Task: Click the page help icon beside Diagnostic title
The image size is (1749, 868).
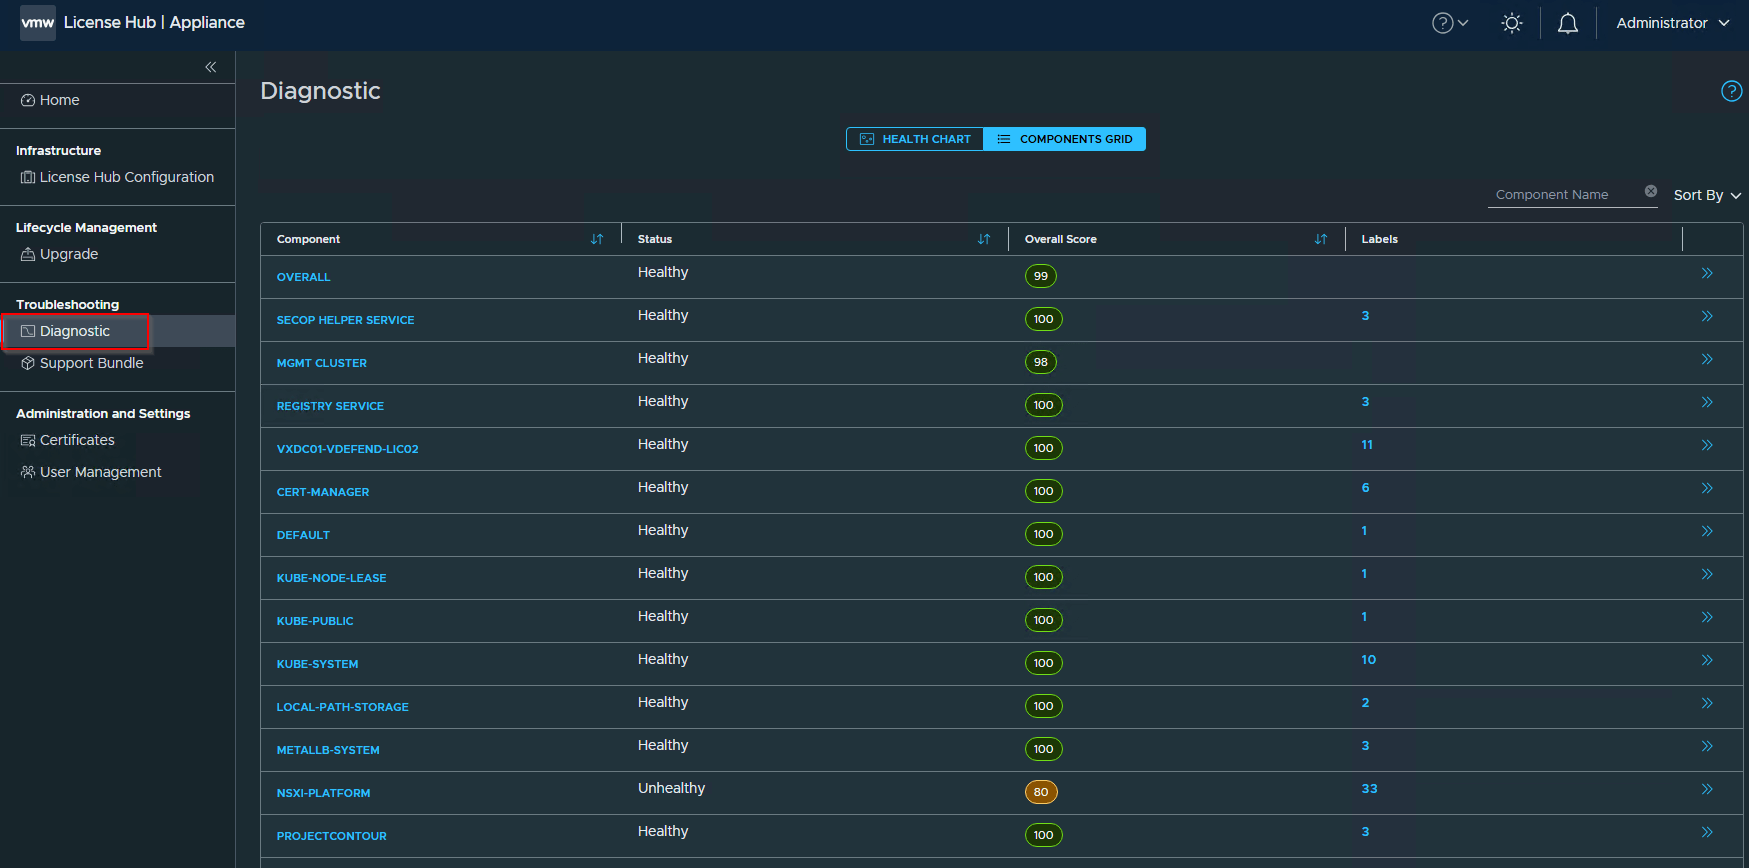Action: pos(1731,91)
